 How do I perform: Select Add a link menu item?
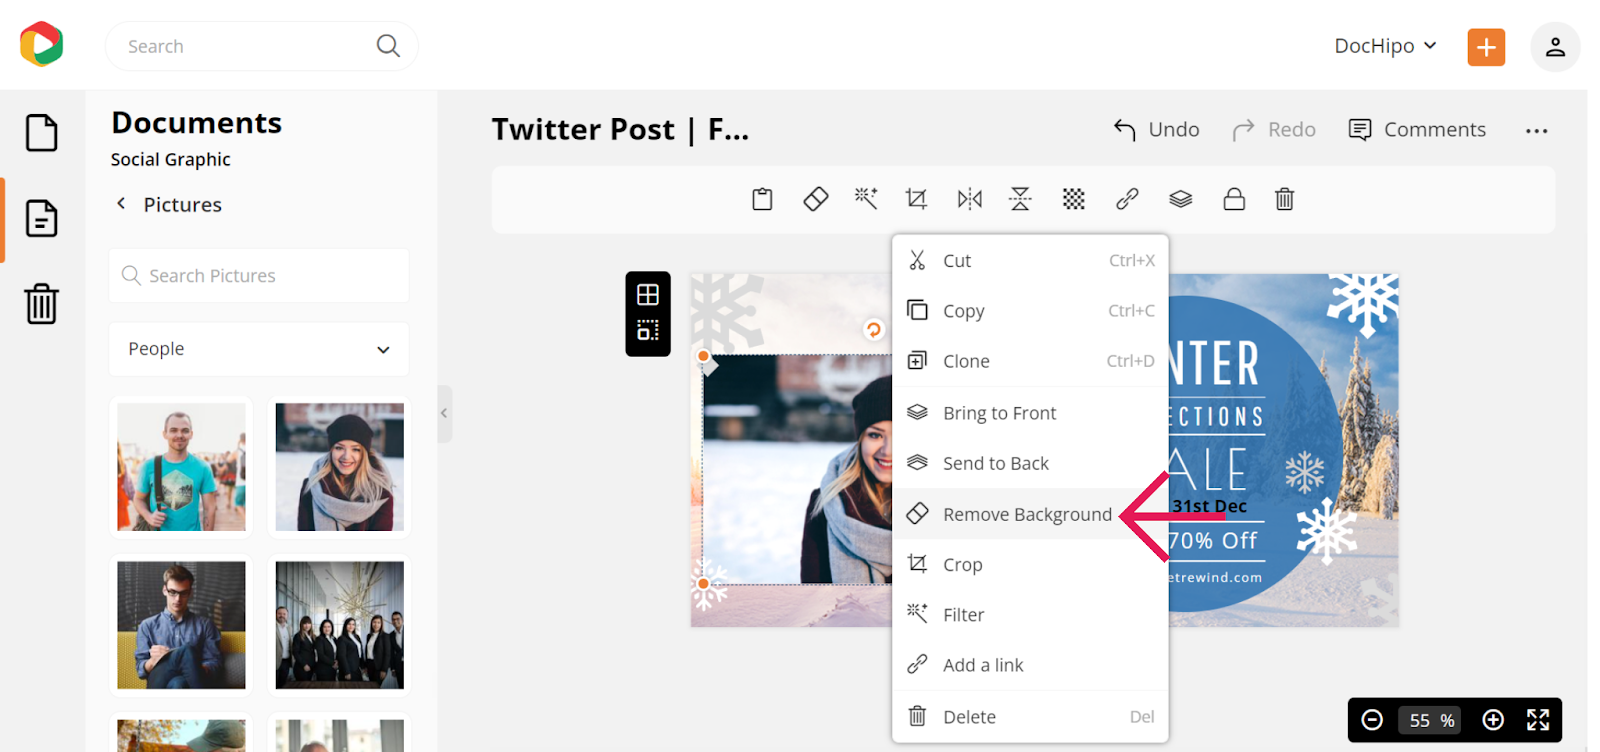[1030, 665]
